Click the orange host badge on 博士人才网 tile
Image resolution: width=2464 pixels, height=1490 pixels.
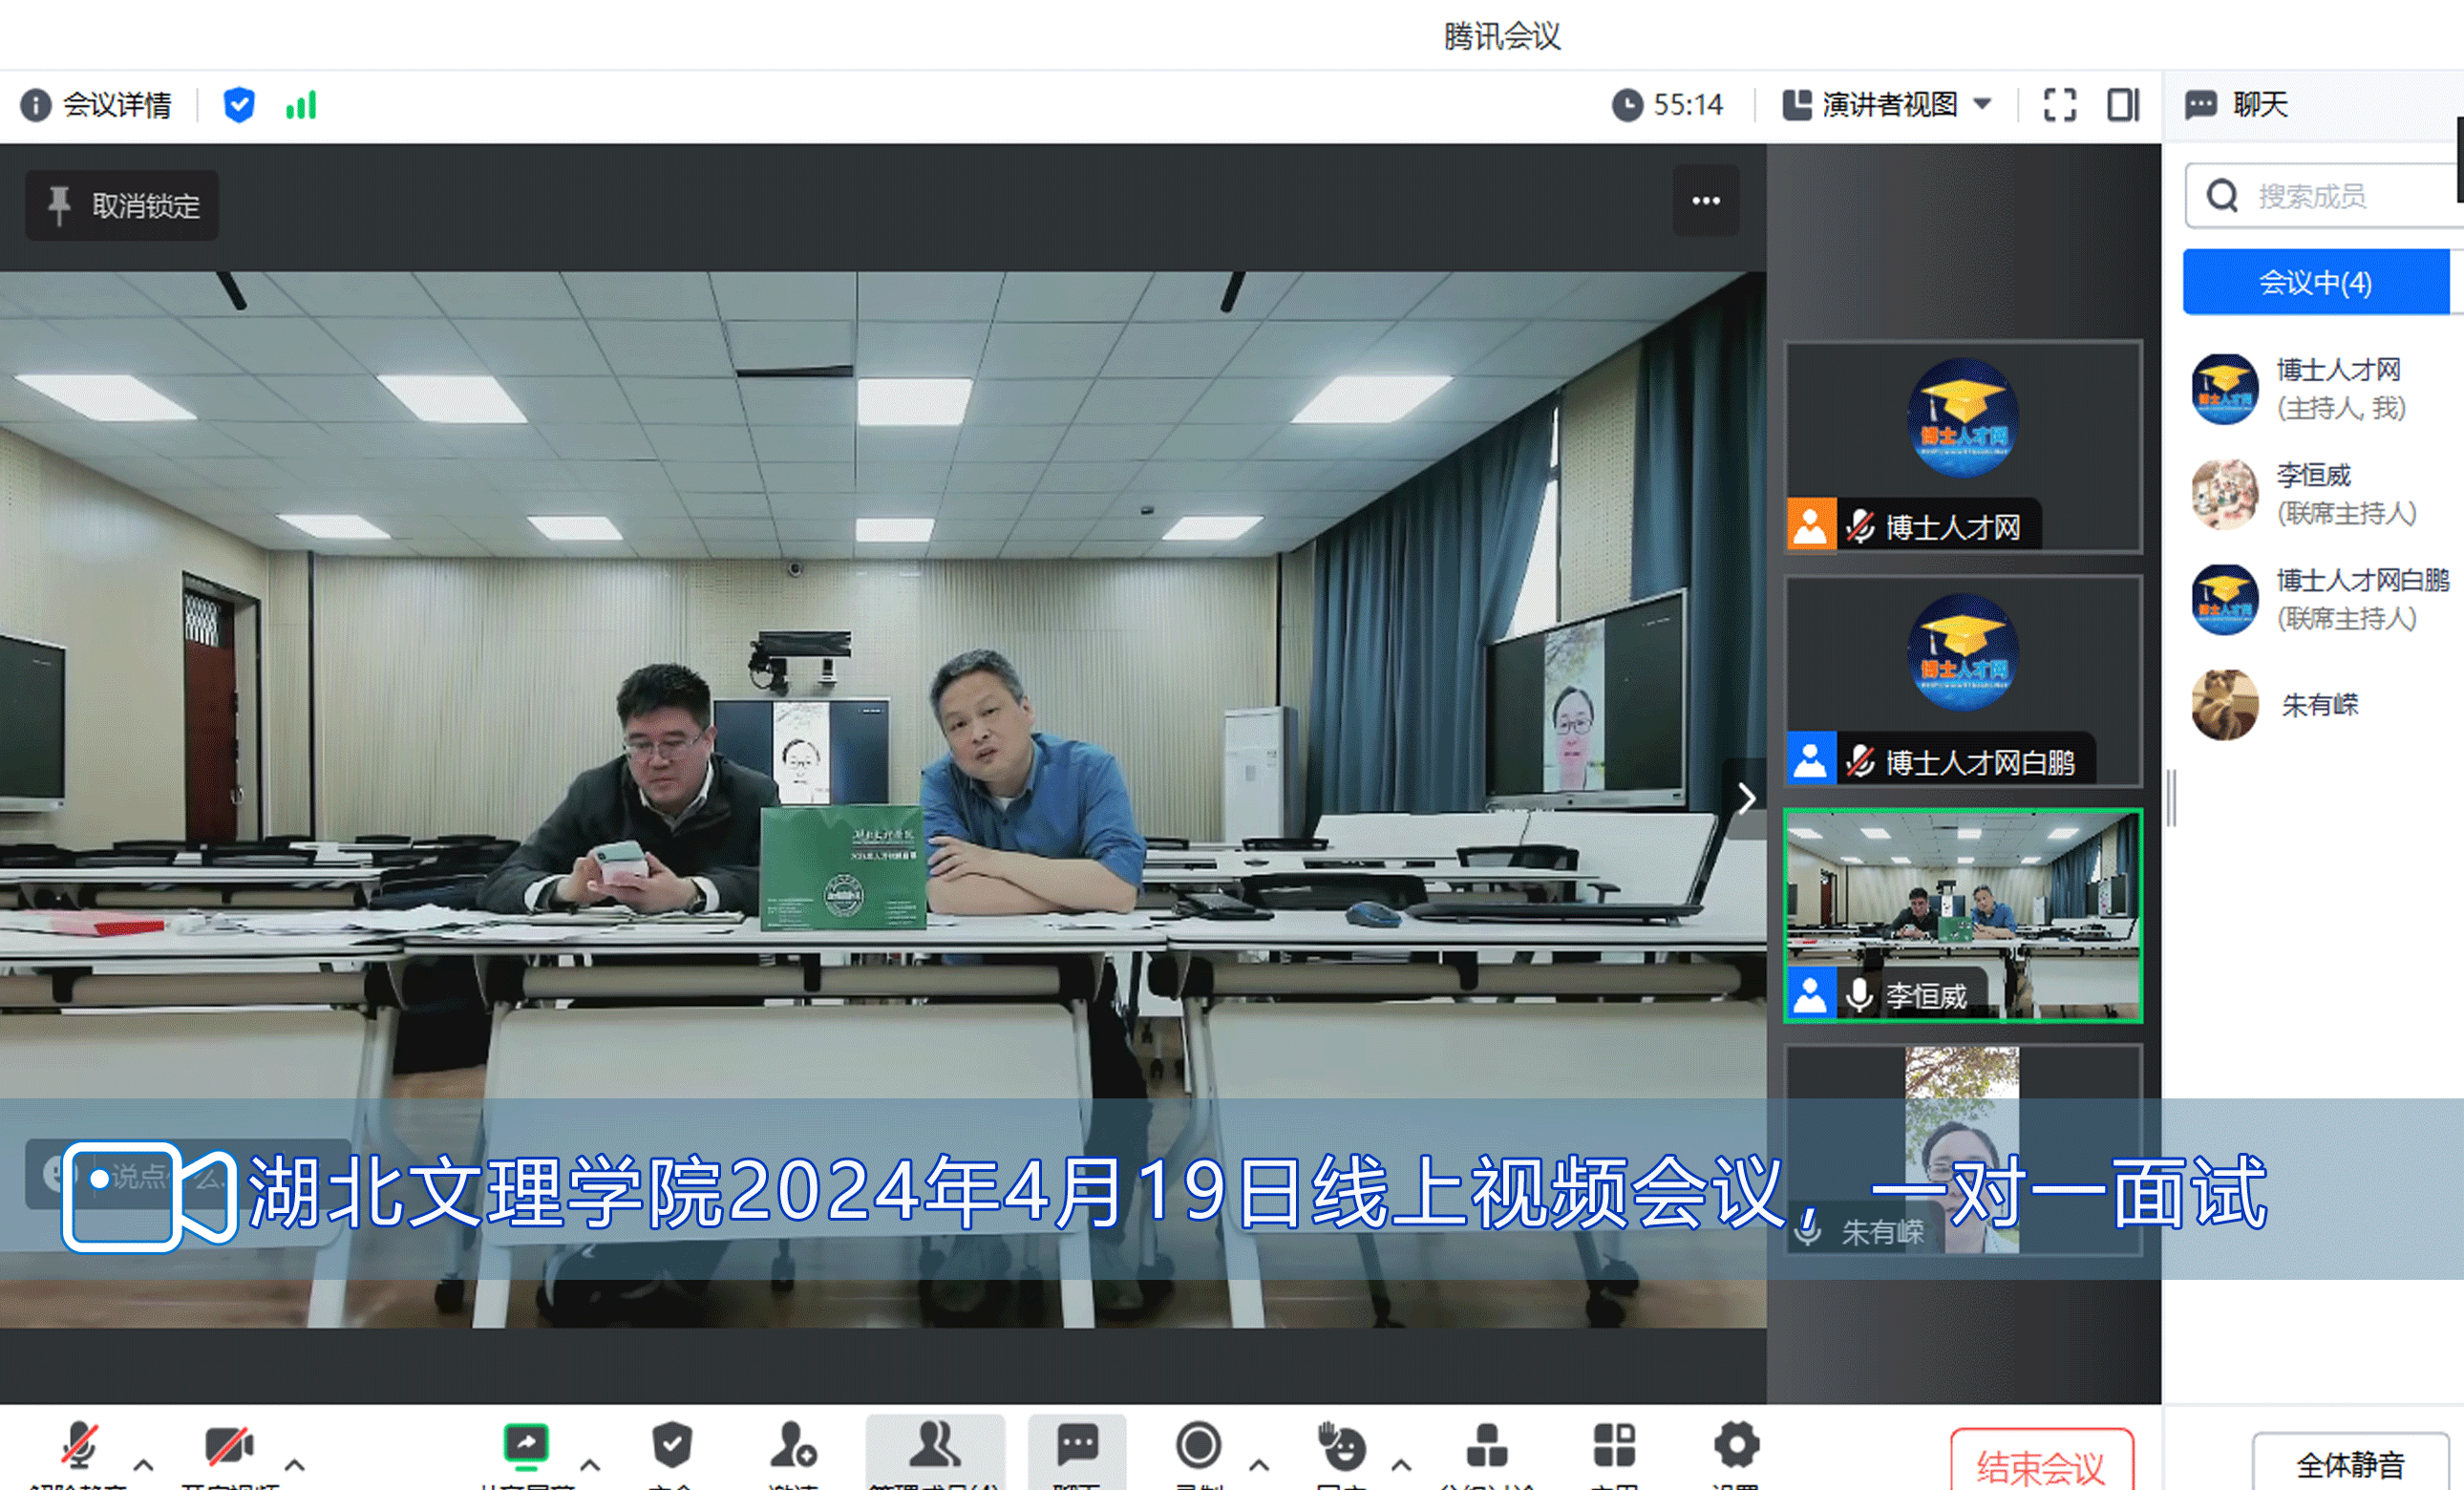tap(1811, 524)
